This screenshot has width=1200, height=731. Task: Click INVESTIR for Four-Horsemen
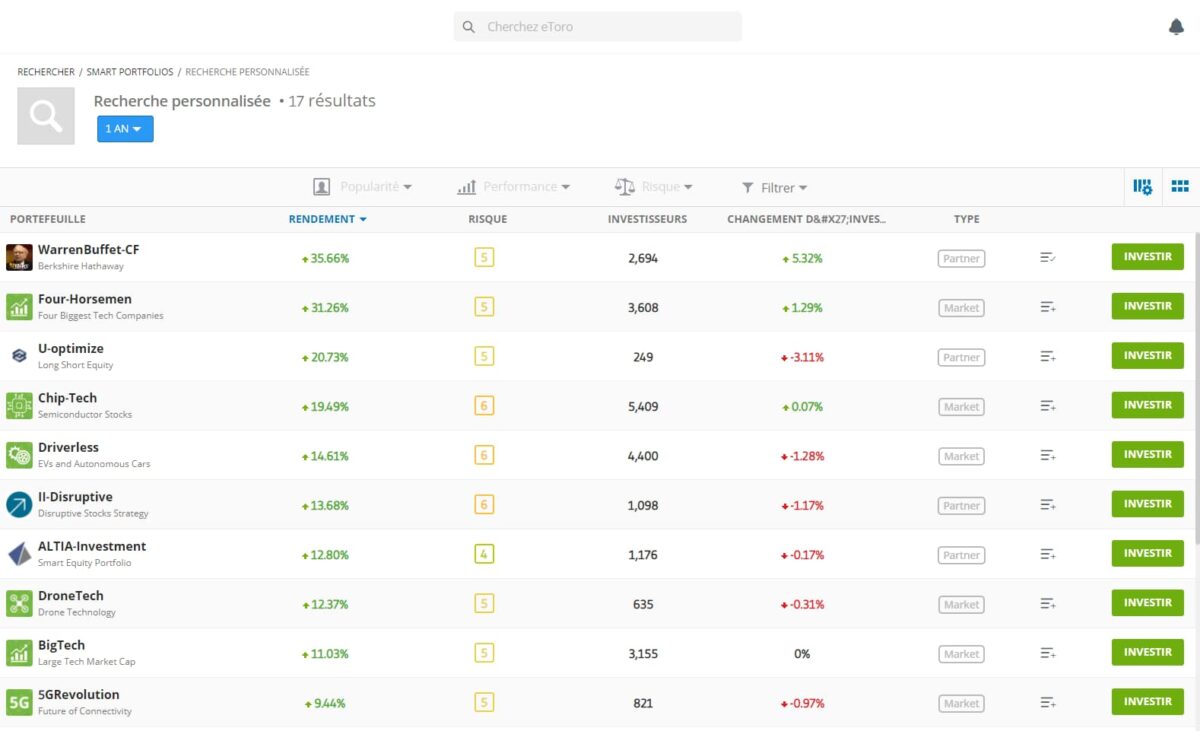1147,306
